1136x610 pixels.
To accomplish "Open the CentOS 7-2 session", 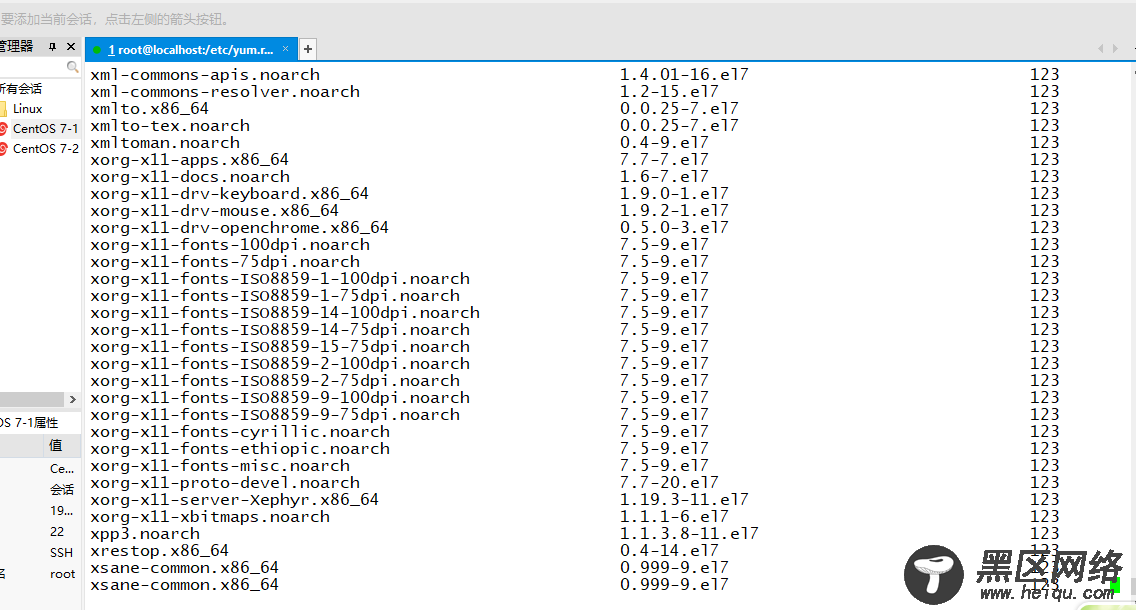I will [x=45, y=149].
